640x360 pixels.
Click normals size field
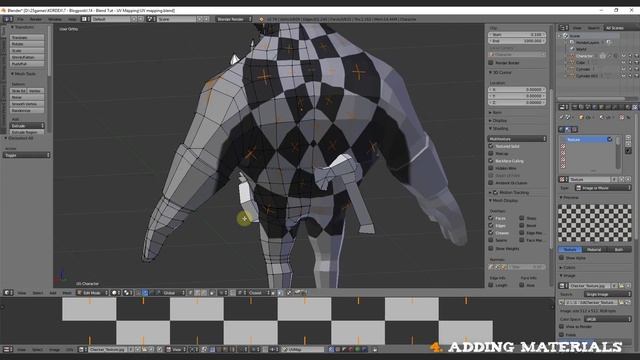(527, 267)
